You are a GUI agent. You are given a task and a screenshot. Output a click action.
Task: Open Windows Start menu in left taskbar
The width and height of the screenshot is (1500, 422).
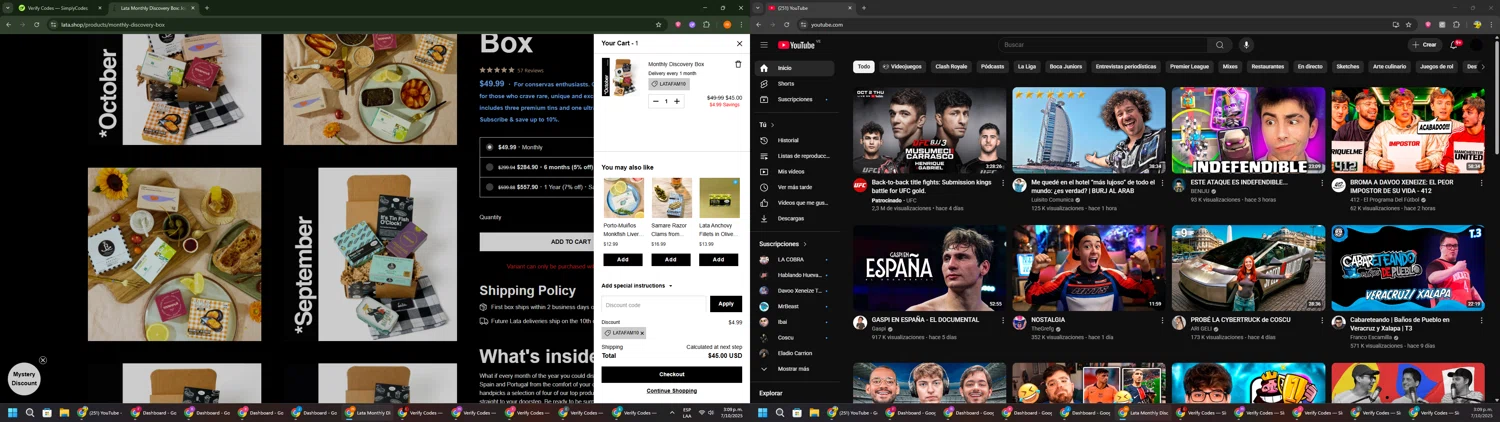point(13,412)
